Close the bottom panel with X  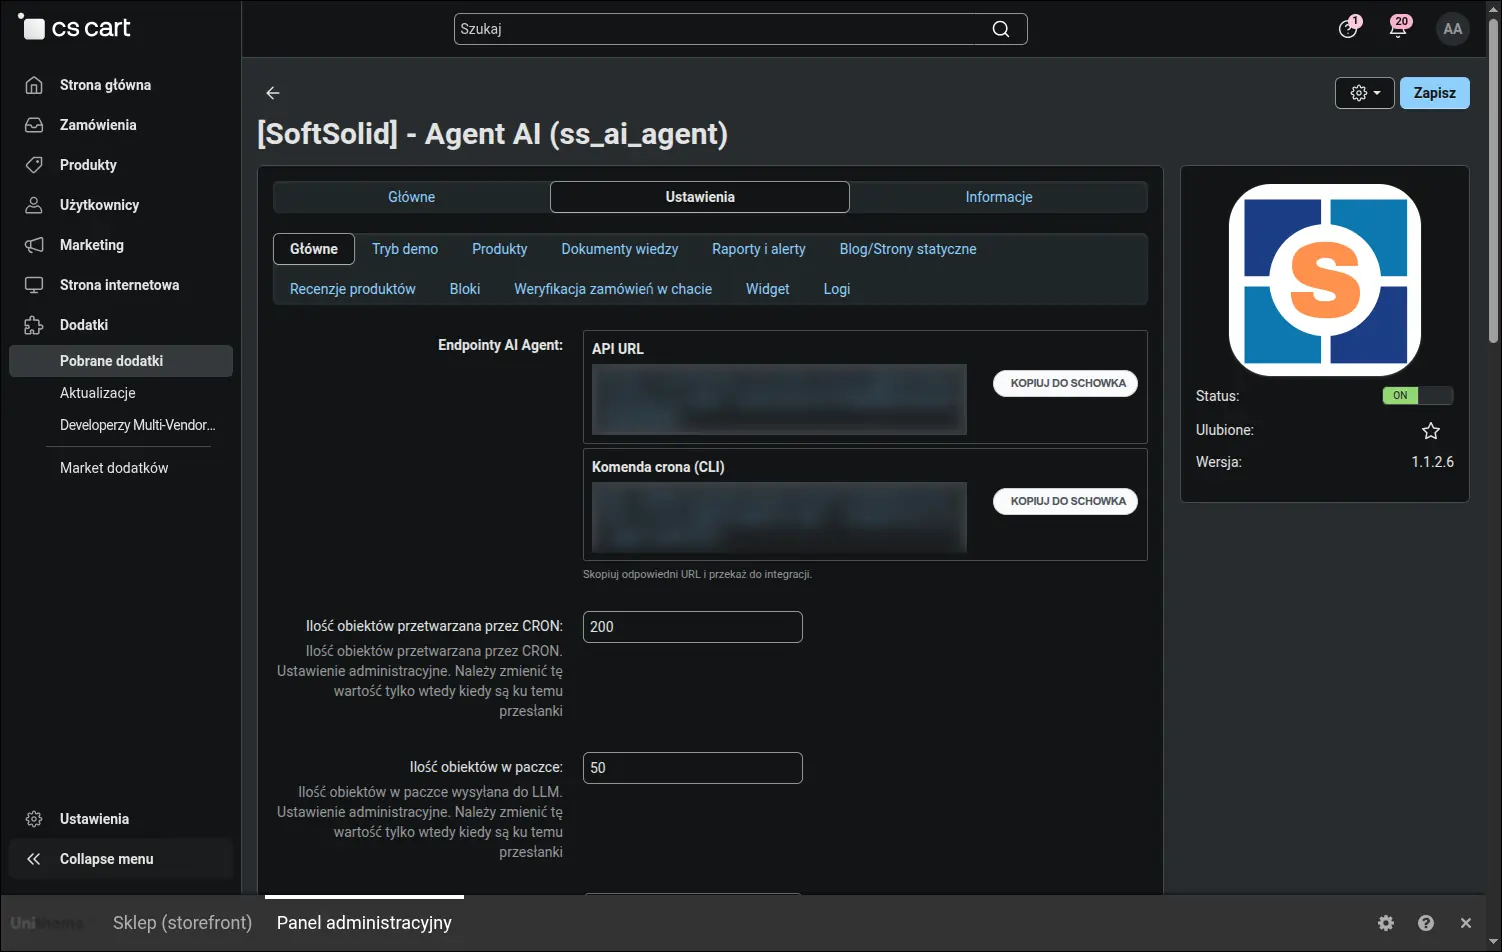pos(1466,923)
